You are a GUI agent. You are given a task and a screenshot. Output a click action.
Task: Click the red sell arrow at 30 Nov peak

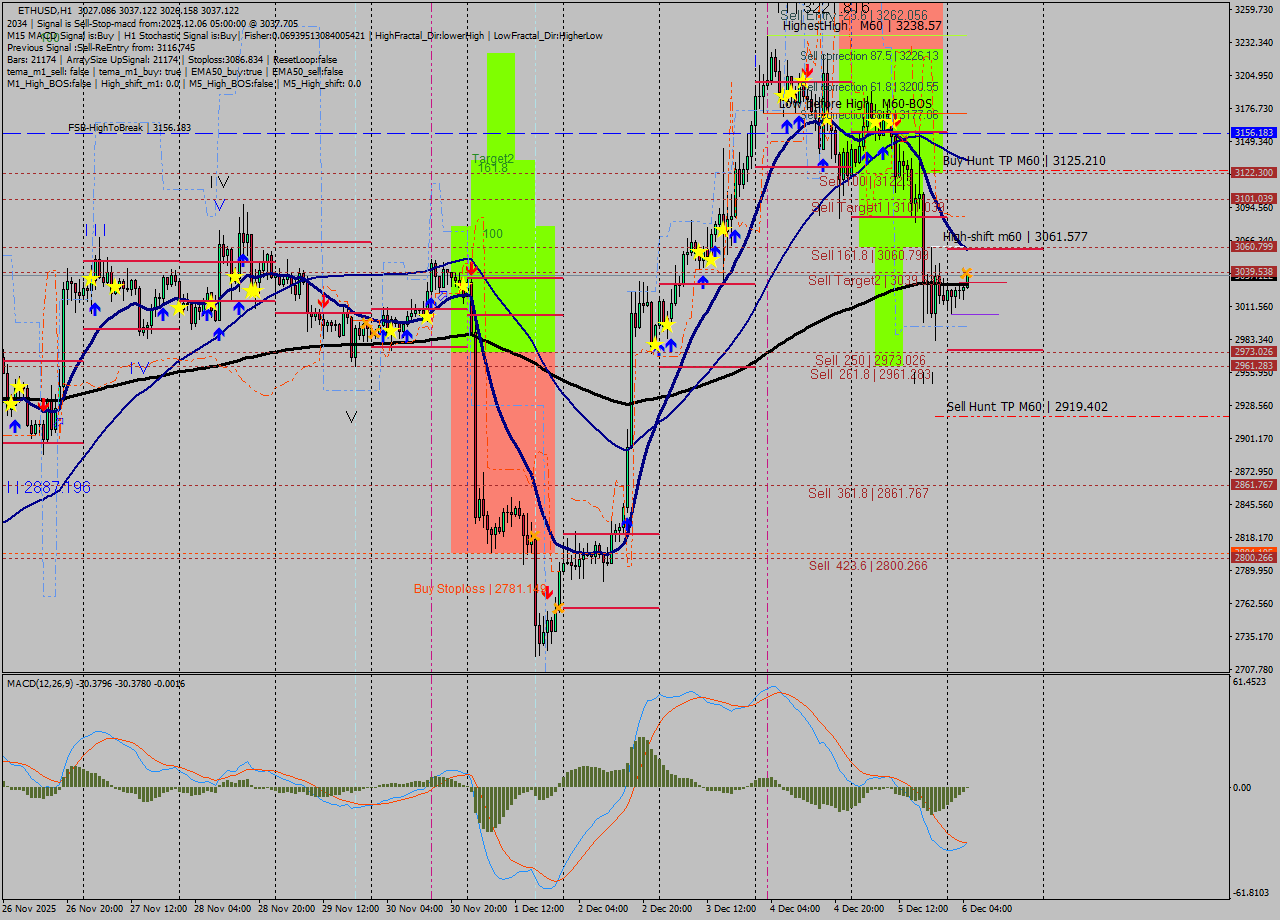tap(471, 268)
